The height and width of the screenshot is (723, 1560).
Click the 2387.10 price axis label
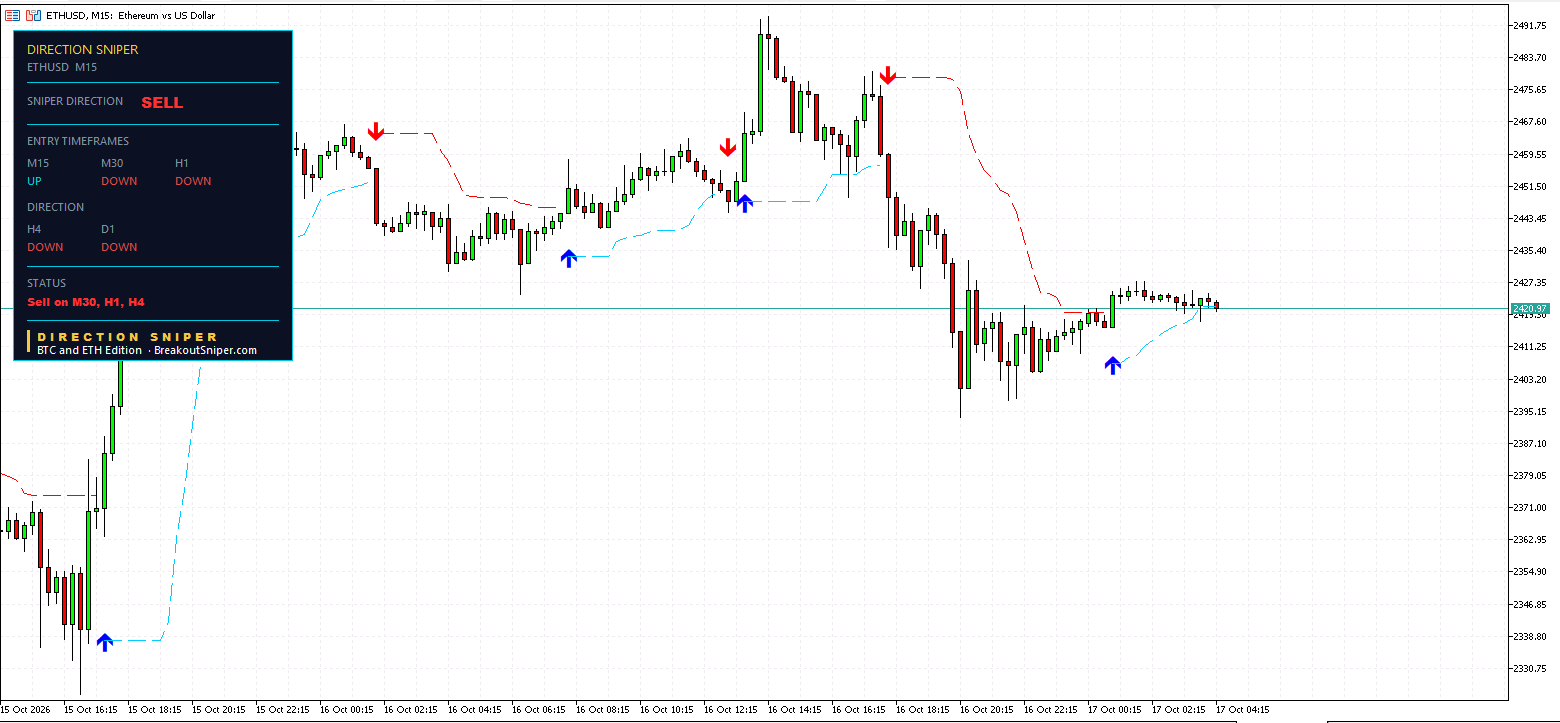pos(1531,443)
